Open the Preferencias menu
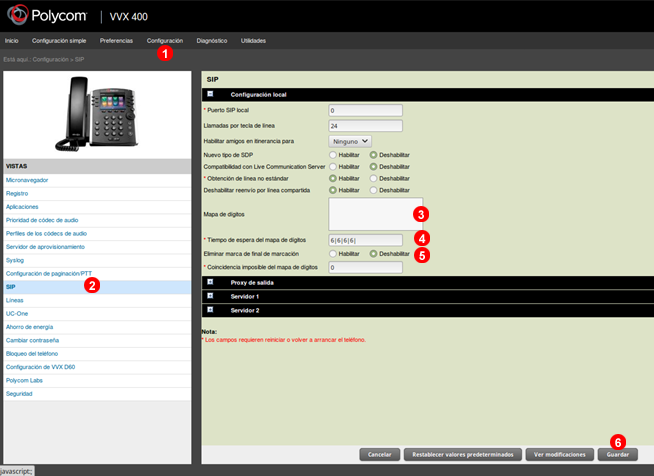This screenshot has height=476, width=654. click(116, 40)
